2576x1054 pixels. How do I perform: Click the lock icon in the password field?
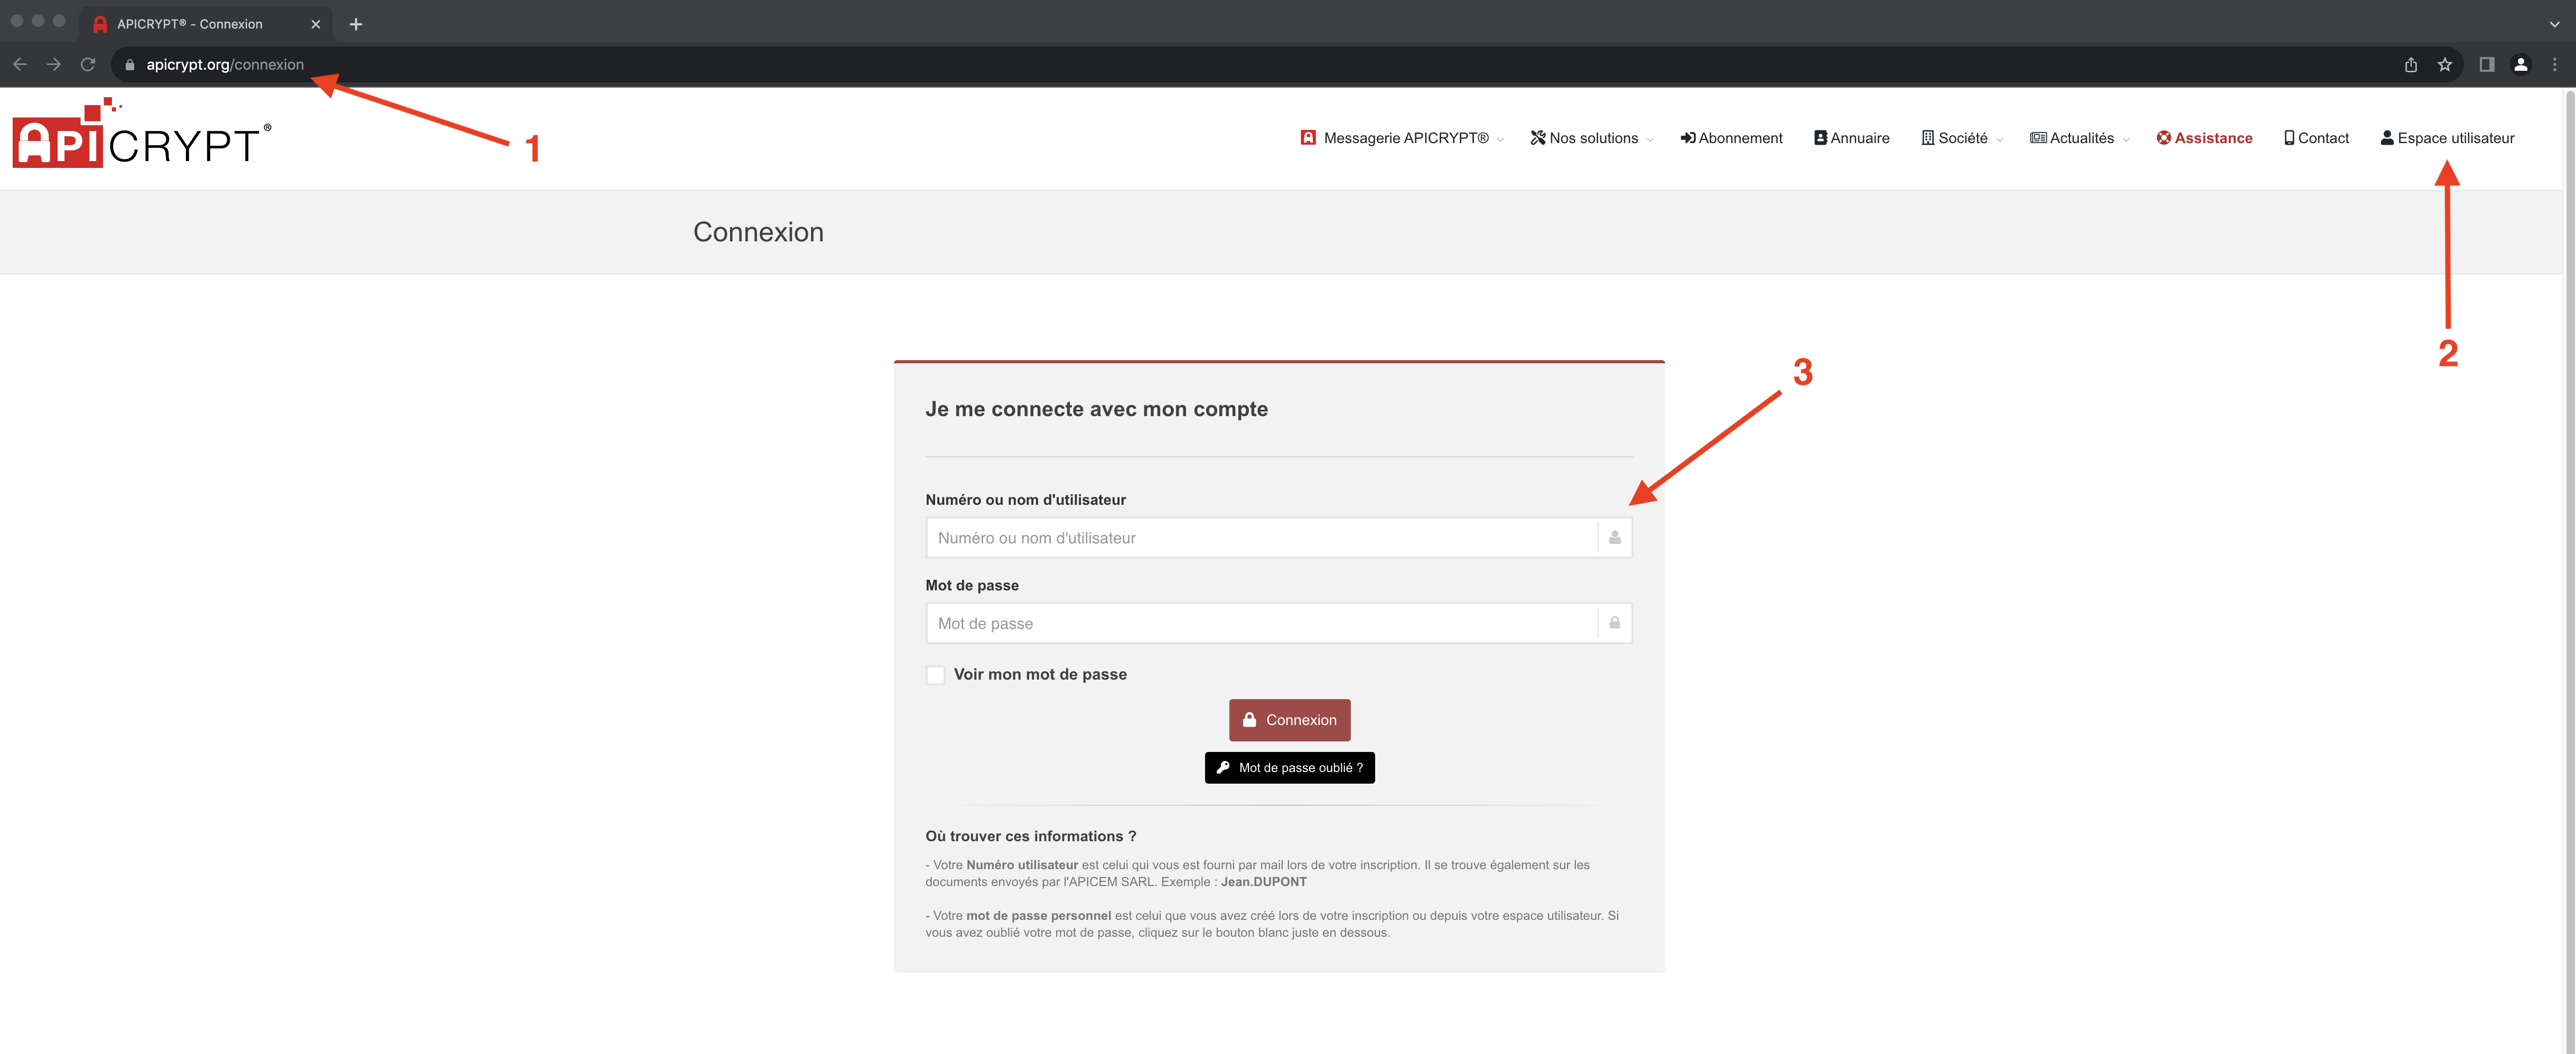1615,623
